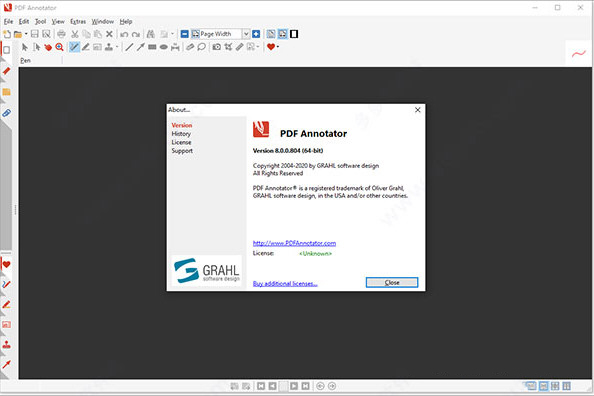Viewport: 594px width, 396px height.
Task: Open the Extras menu
Action: point(78,22)
